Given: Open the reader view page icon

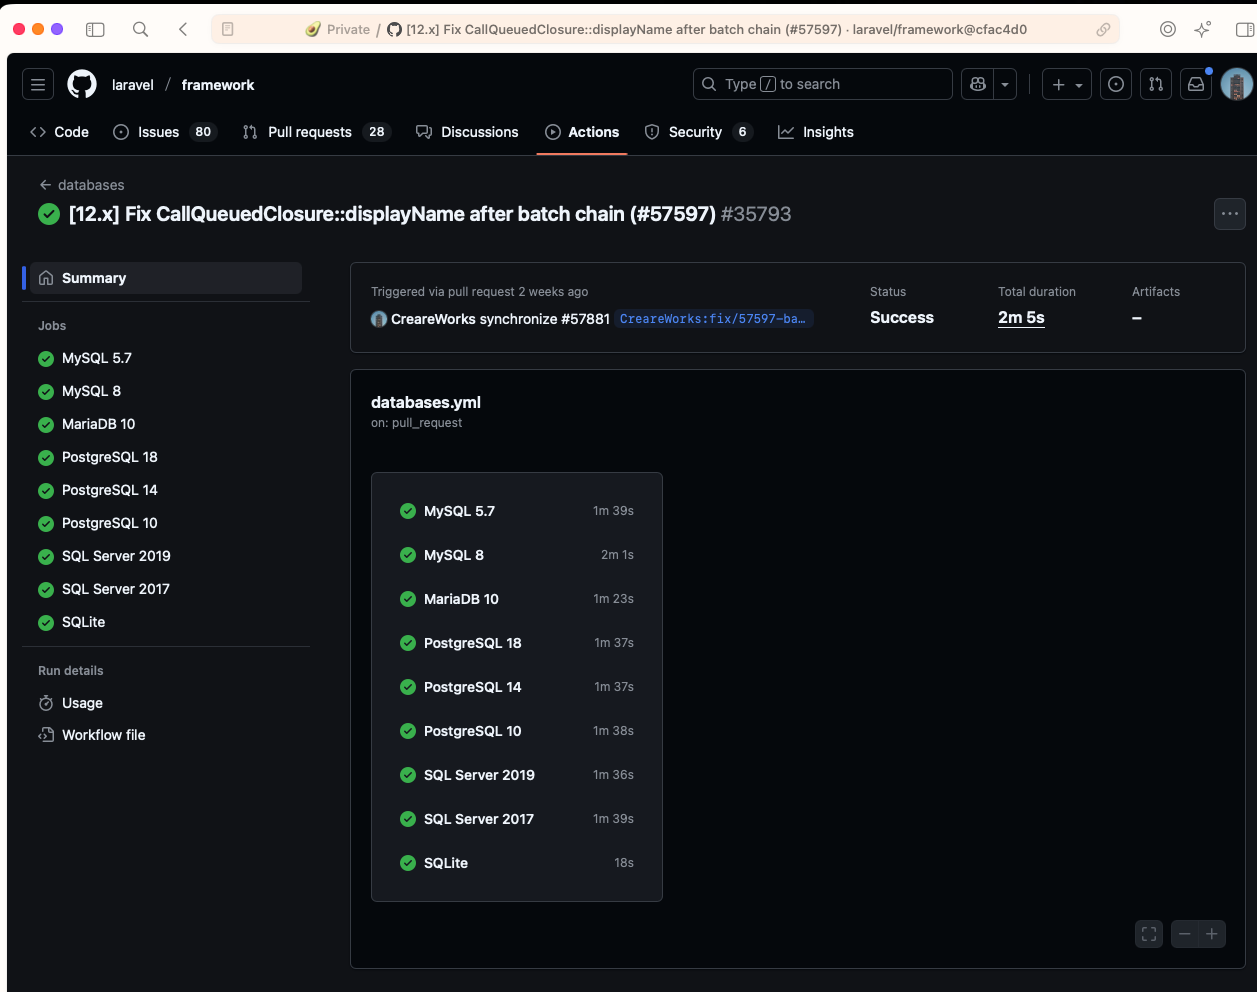Looking at the screenshot, I should point(228,29).
